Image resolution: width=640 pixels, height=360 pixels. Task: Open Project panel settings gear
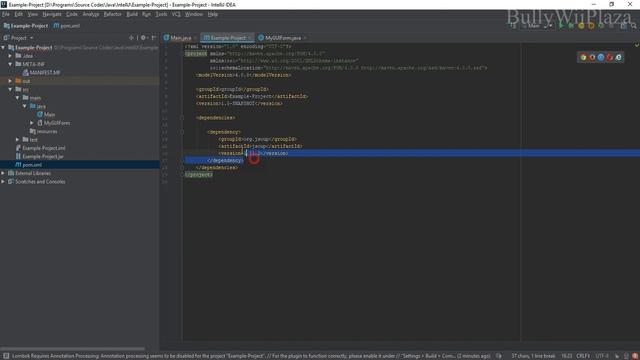pos(143,38)
